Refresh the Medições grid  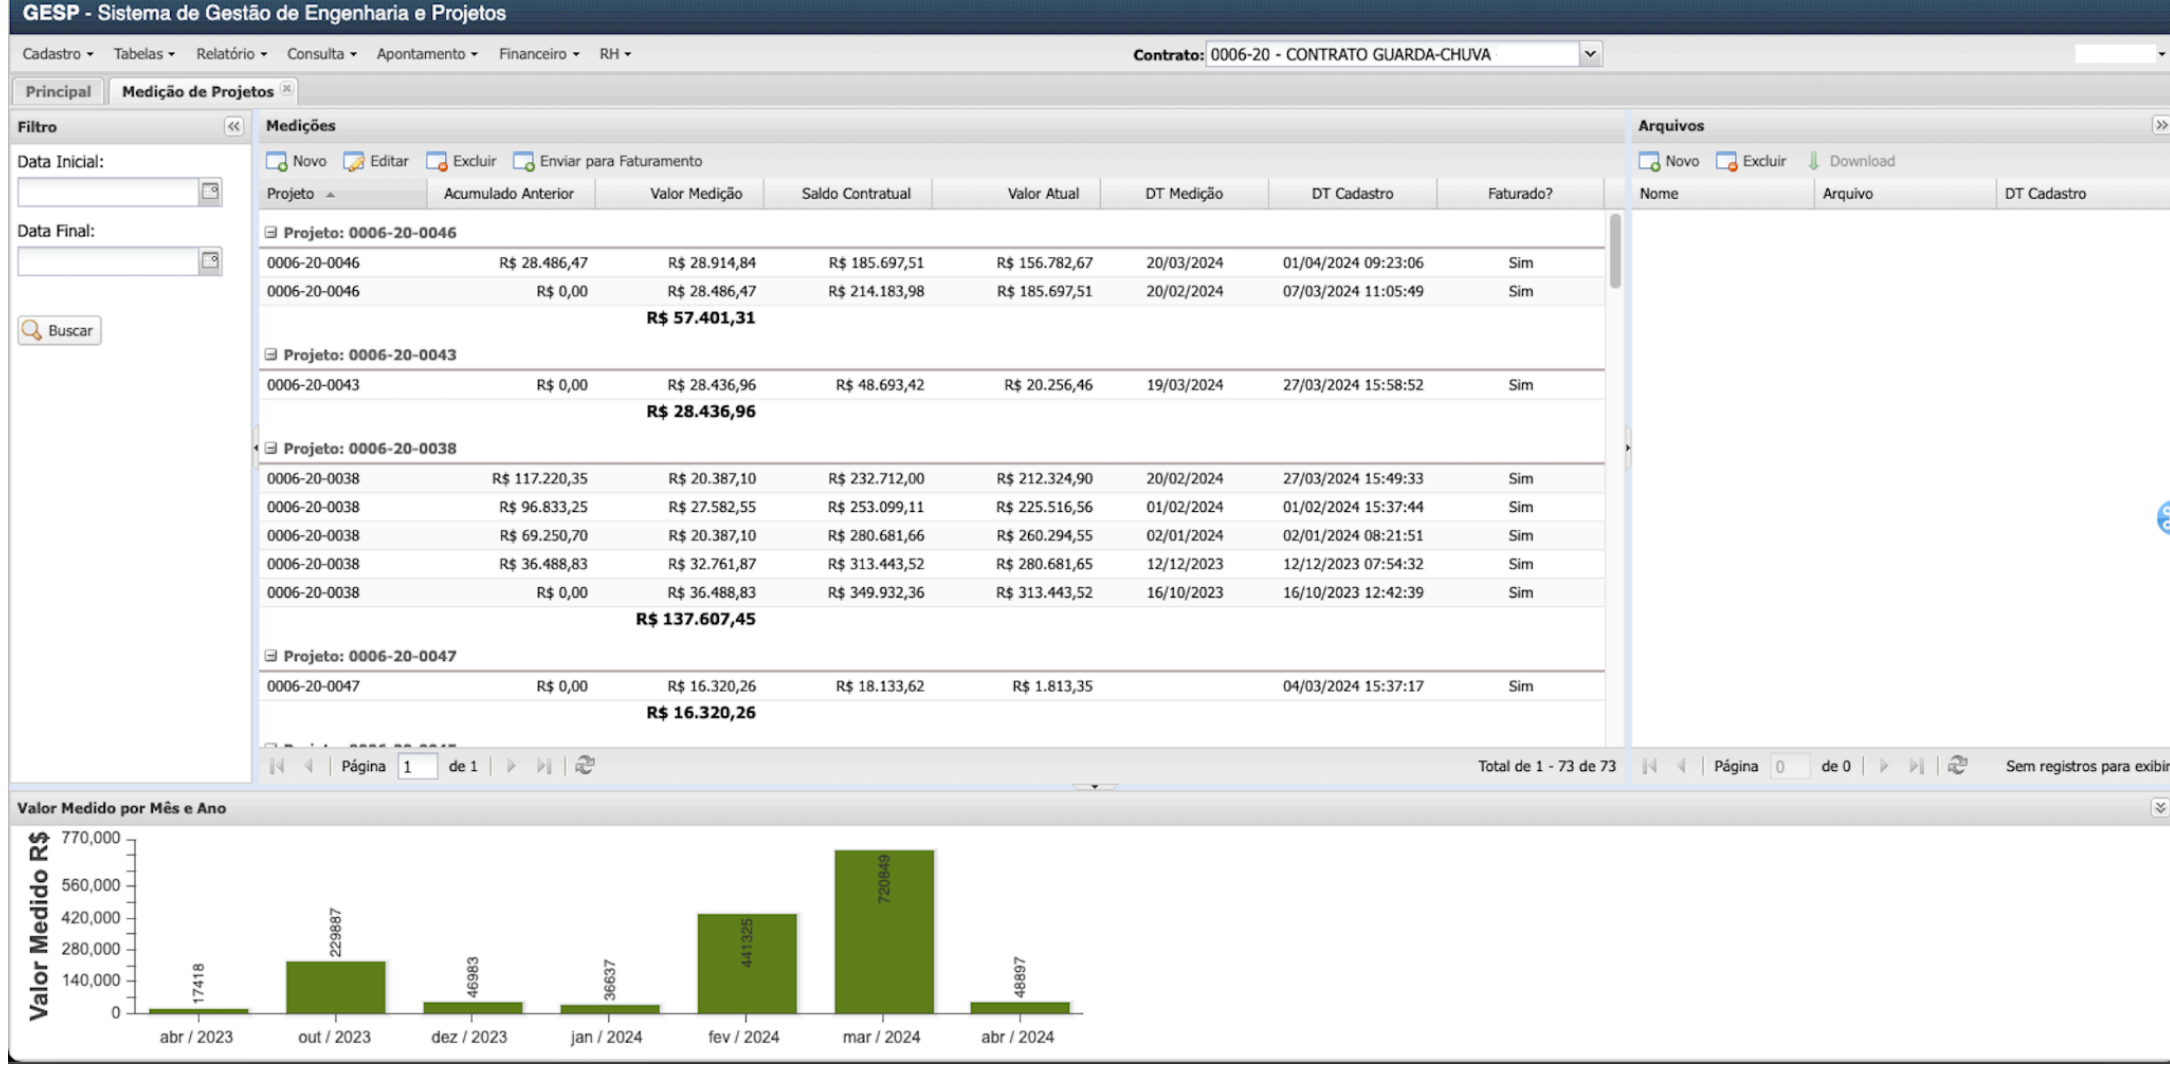click(x=585, y=766)
